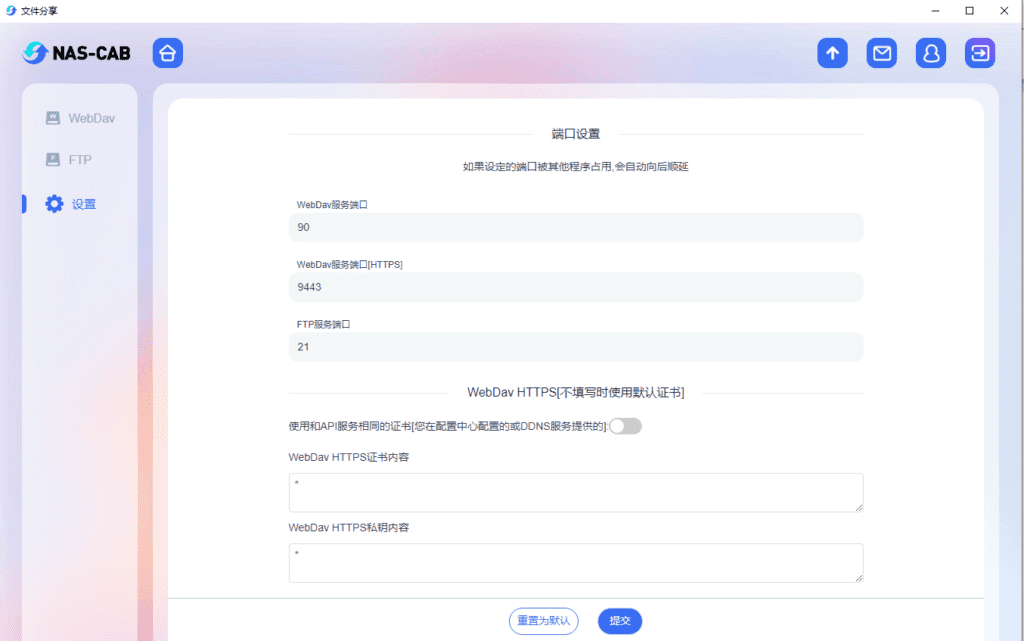
Task: Click the WebDav服务端口 input field
Action: coord(575,227)
